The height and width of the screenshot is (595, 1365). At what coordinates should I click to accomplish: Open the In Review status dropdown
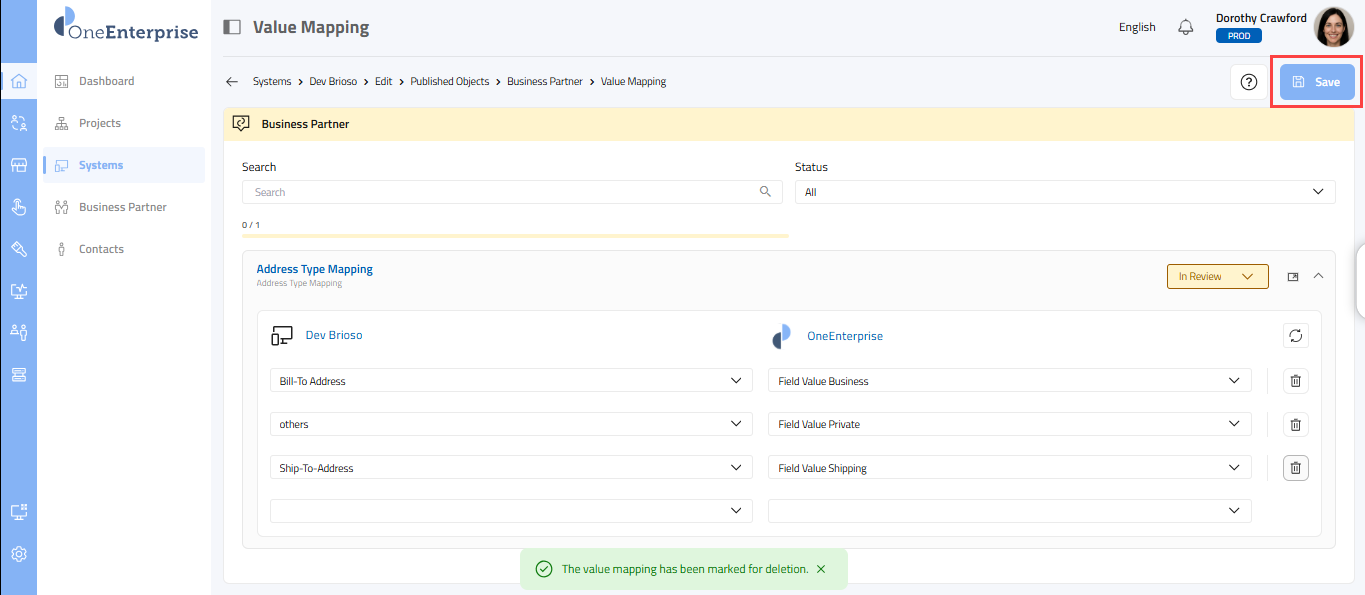[1217, 277]
